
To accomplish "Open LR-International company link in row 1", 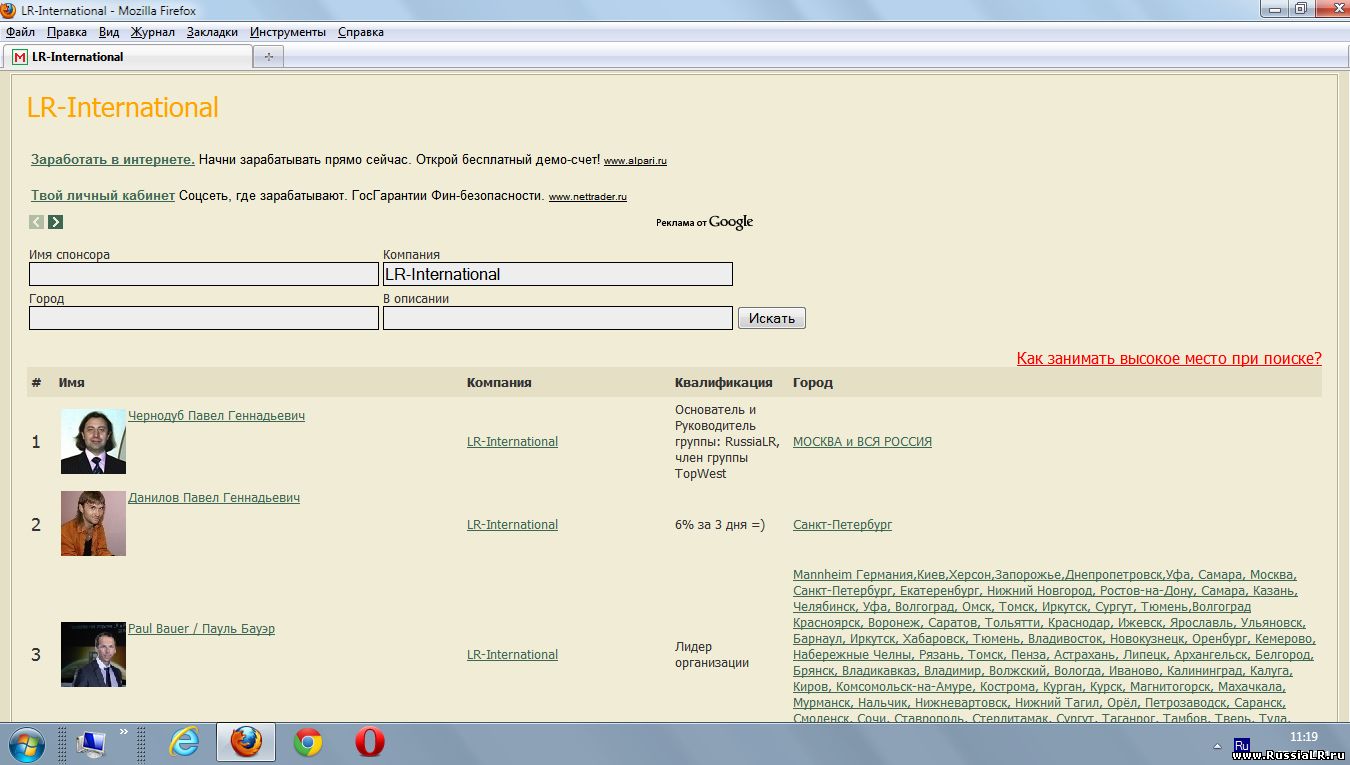I will [x=512, y=442].
